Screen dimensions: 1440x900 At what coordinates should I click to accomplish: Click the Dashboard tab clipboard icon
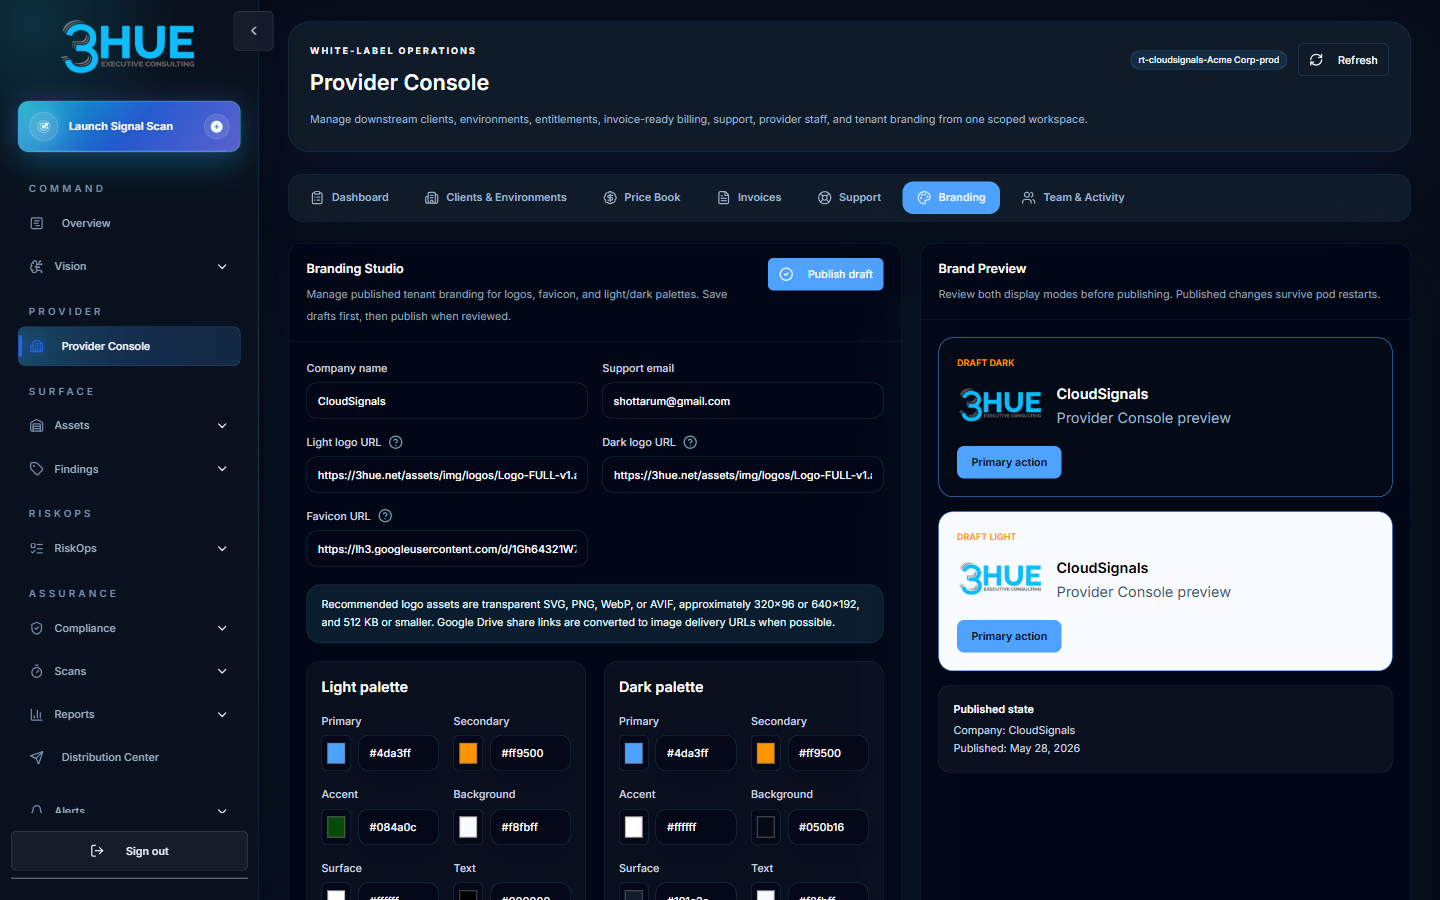click(317, 198)
